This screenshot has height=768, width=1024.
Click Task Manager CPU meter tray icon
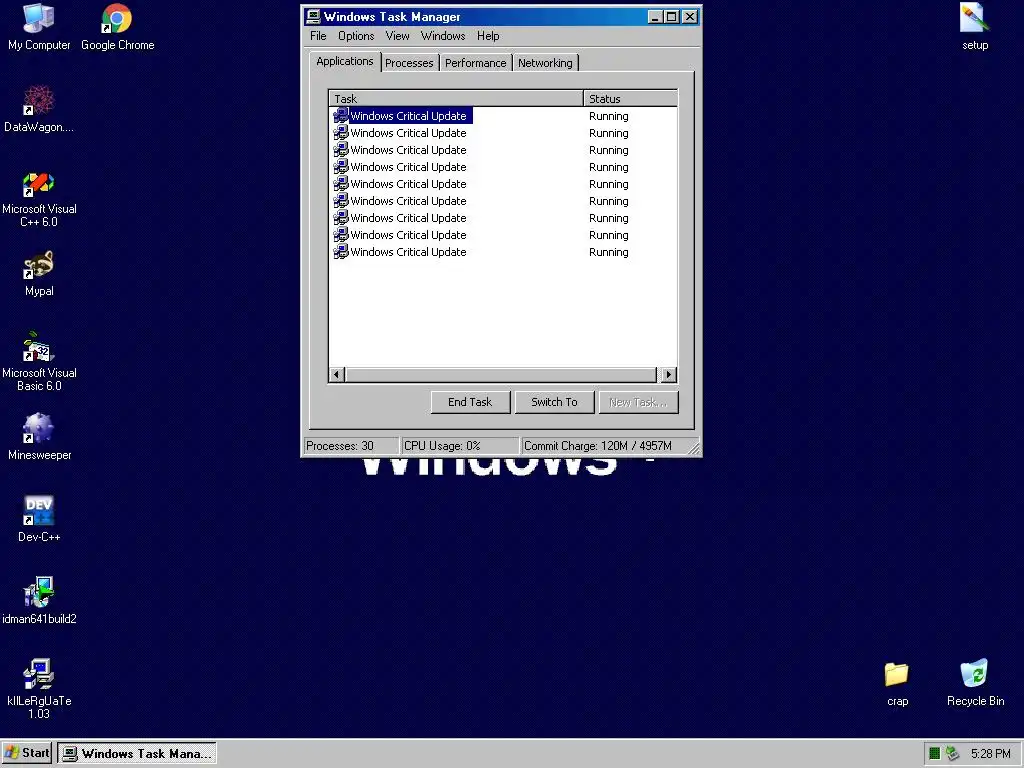coord(935,754)
